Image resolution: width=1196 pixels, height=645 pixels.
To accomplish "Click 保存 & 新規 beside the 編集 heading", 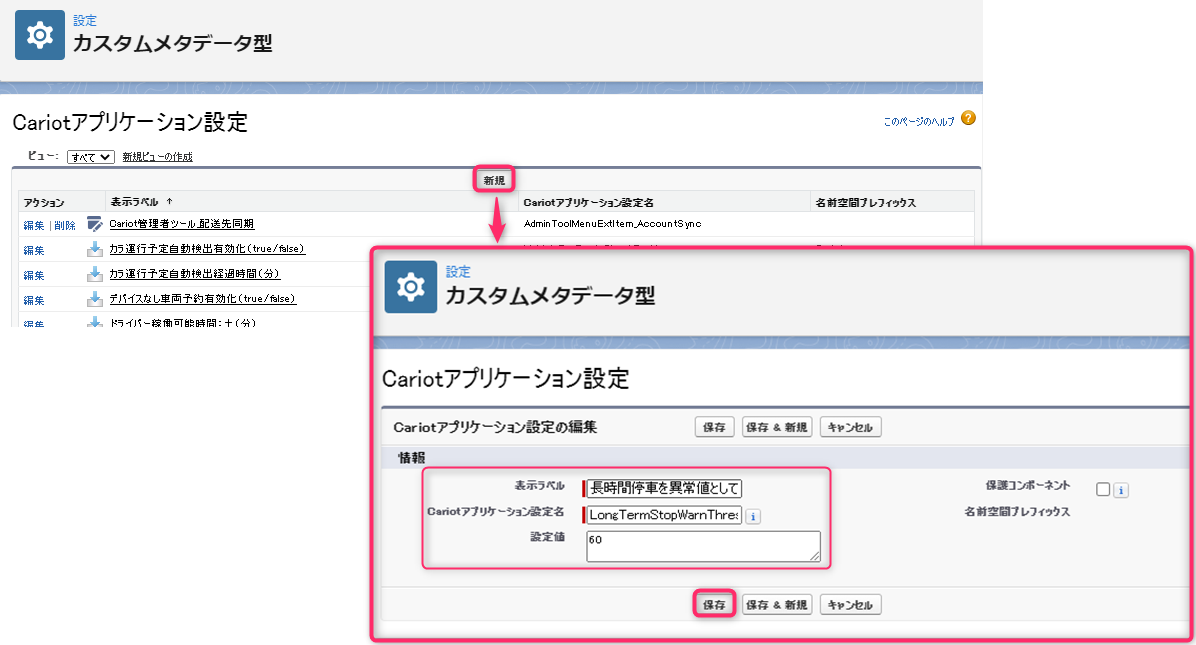I will click(776, 427).
